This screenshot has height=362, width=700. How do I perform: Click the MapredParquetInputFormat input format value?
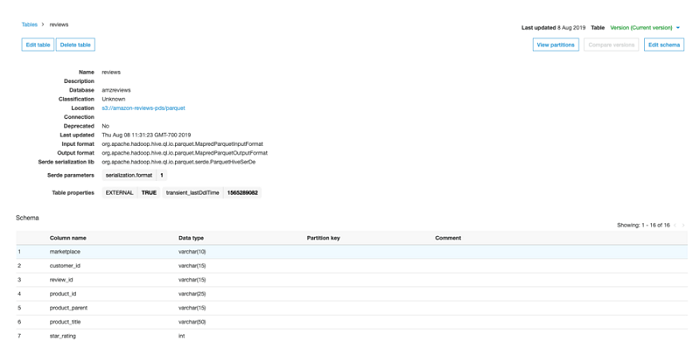pyautogui.click(x=182, y=144)
